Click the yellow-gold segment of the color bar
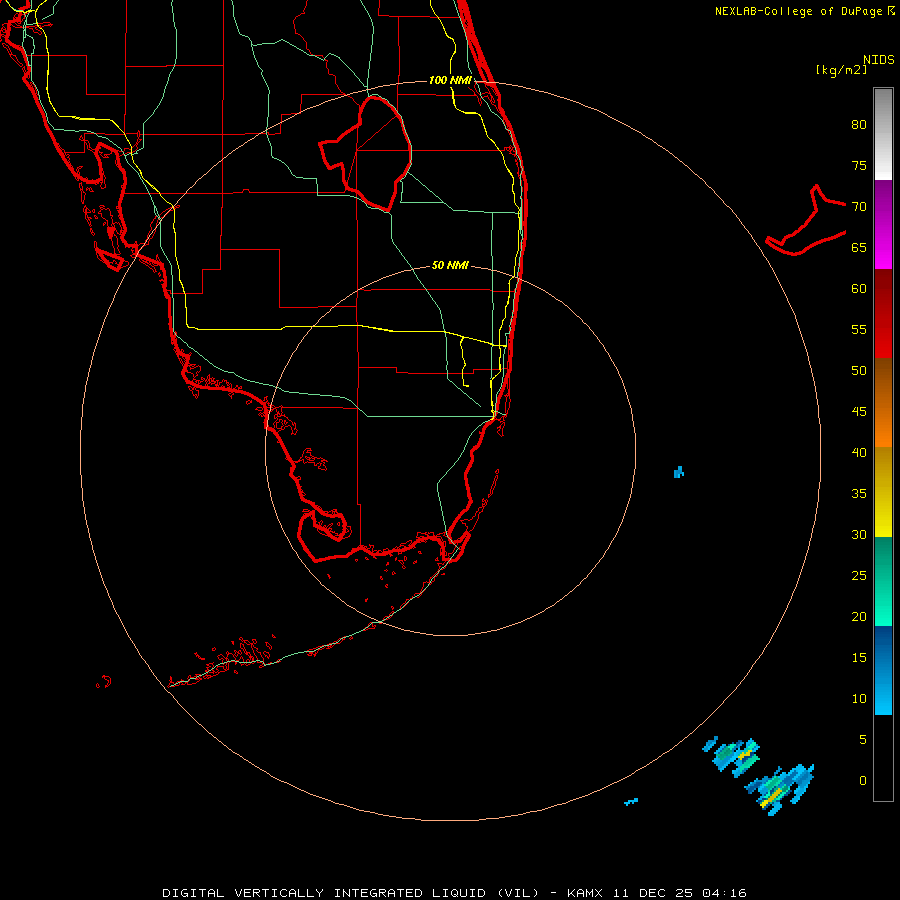 coord(883,492)
